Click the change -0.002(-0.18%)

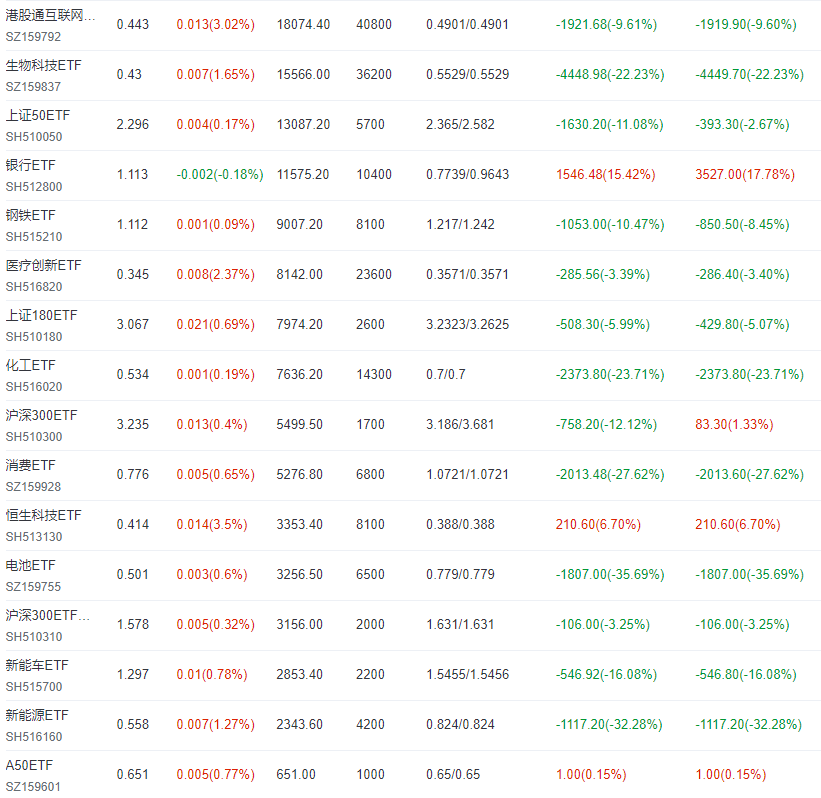coord(220,174)
